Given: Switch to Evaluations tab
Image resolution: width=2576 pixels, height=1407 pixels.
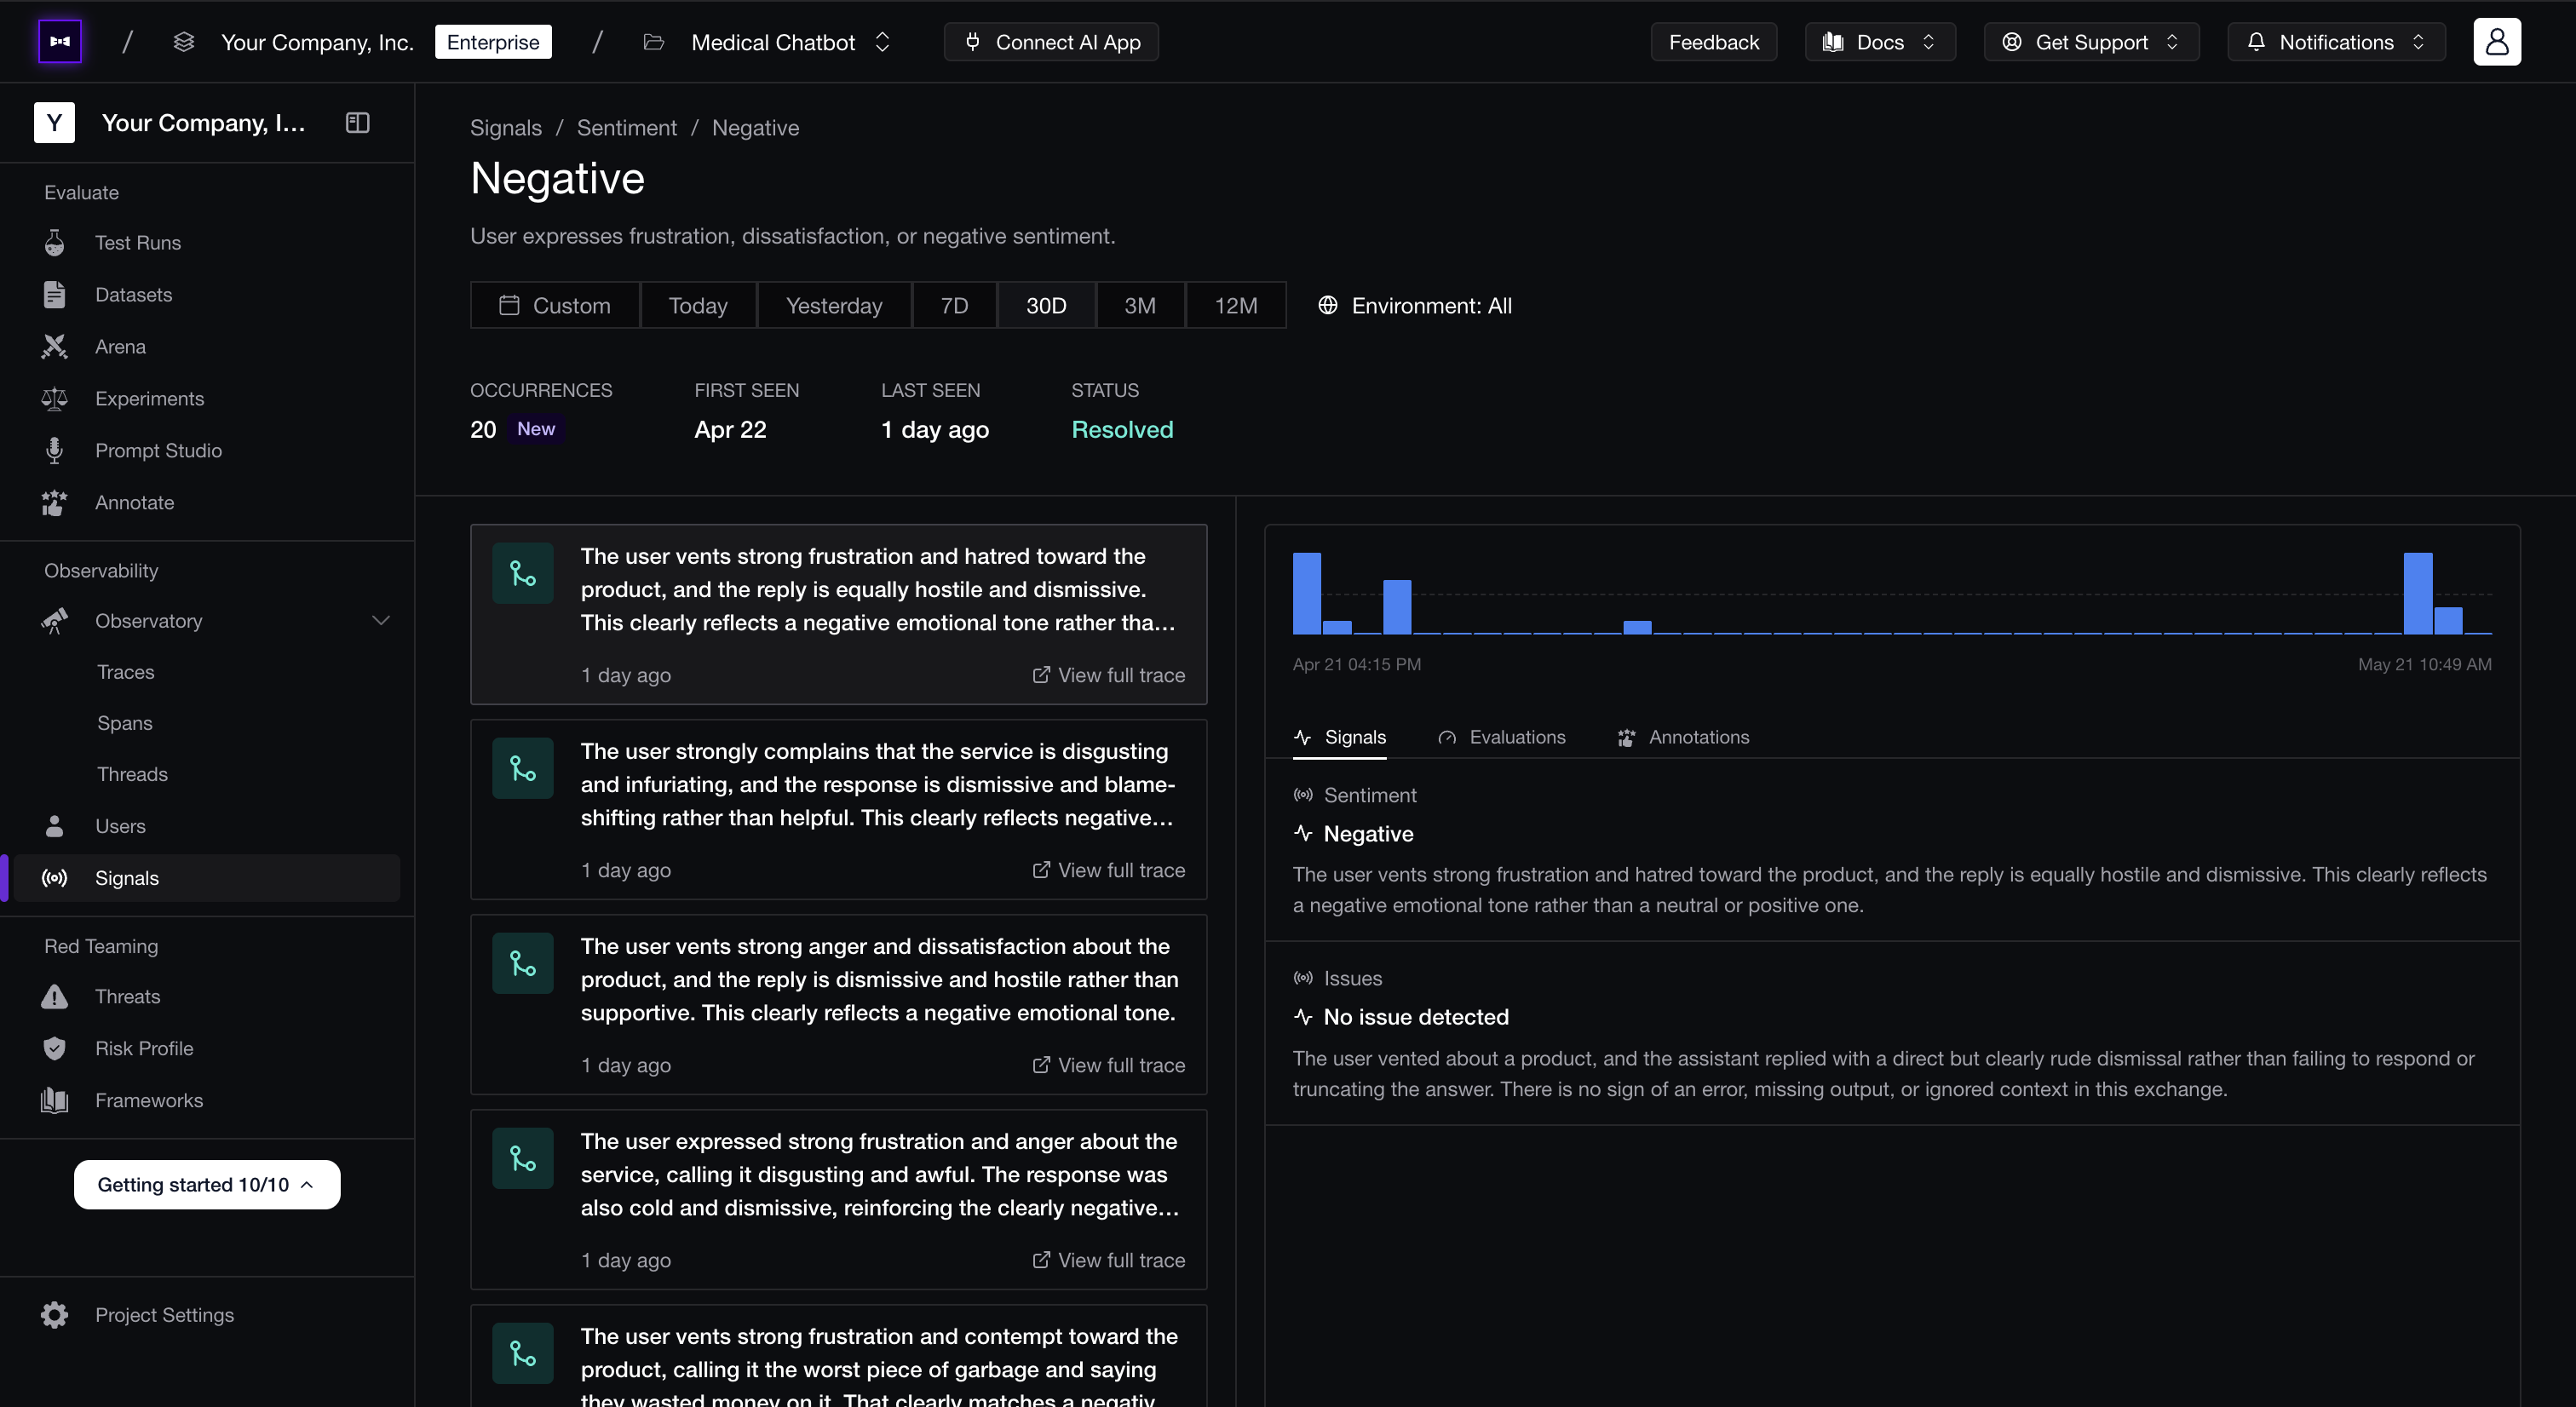Looking at the screenshot, I should [x=1502, y=737].
